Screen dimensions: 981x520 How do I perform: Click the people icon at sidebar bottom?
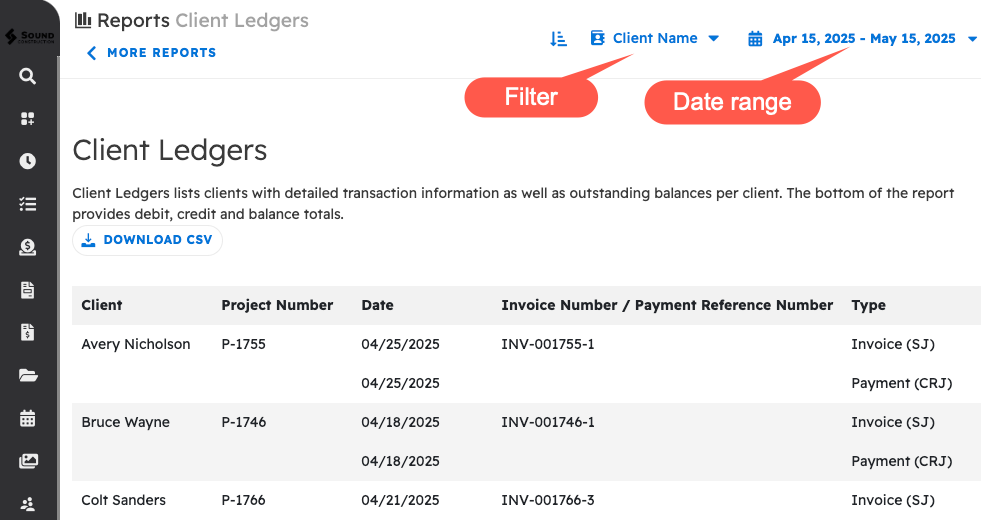pyautogui.click(x=28, y=503)
